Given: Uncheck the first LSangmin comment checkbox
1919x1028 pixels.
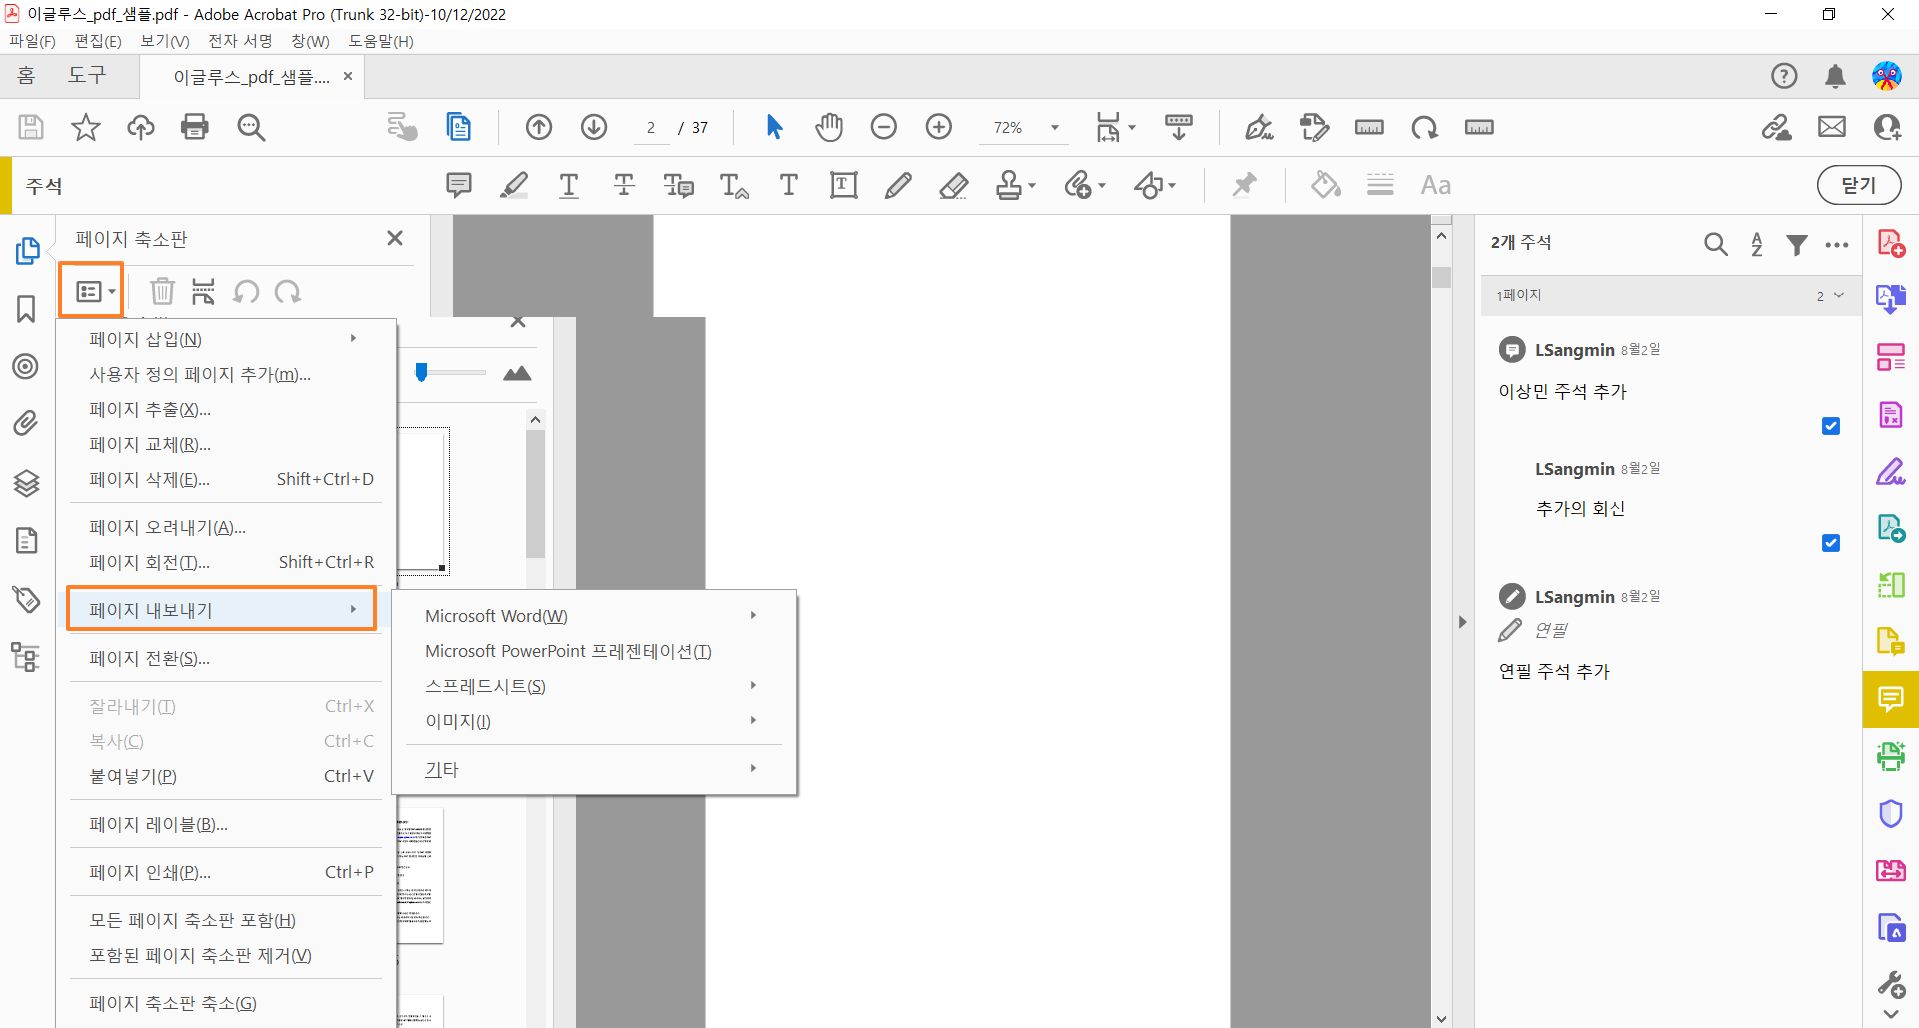Looking at the screenshot, I should [1831, 426].
